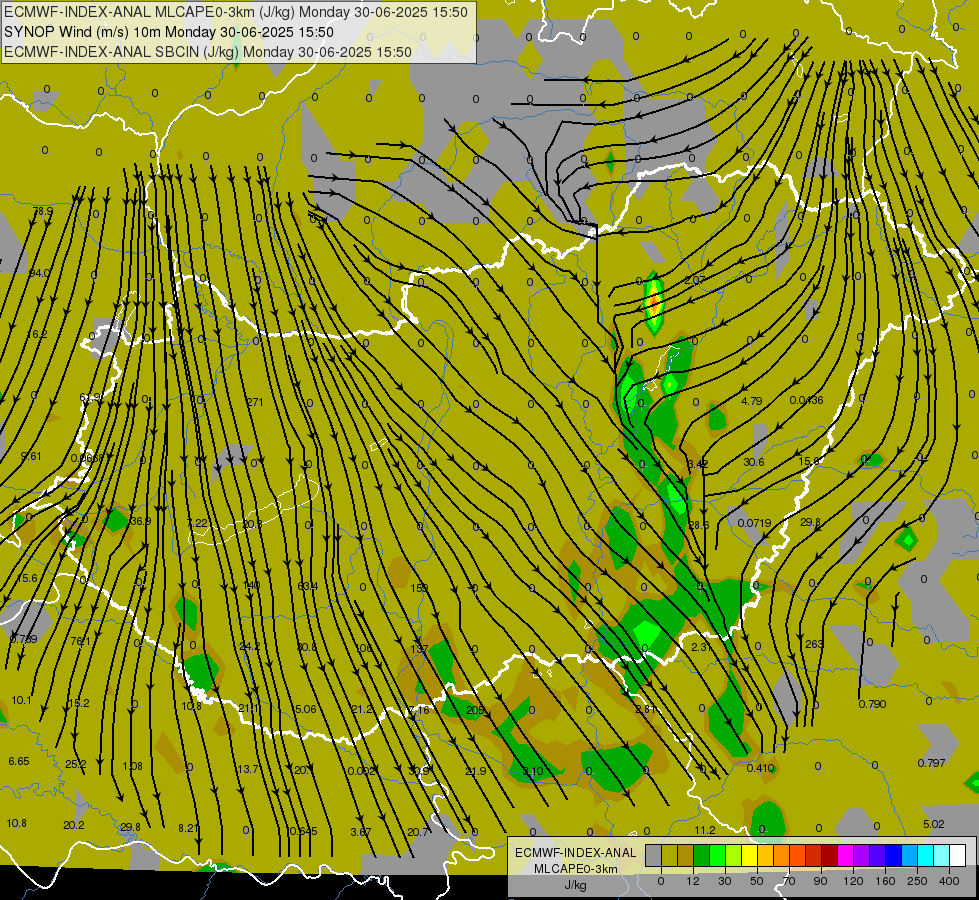Click the legend scale value 90
979x900 pixels.
coord(820,881)
